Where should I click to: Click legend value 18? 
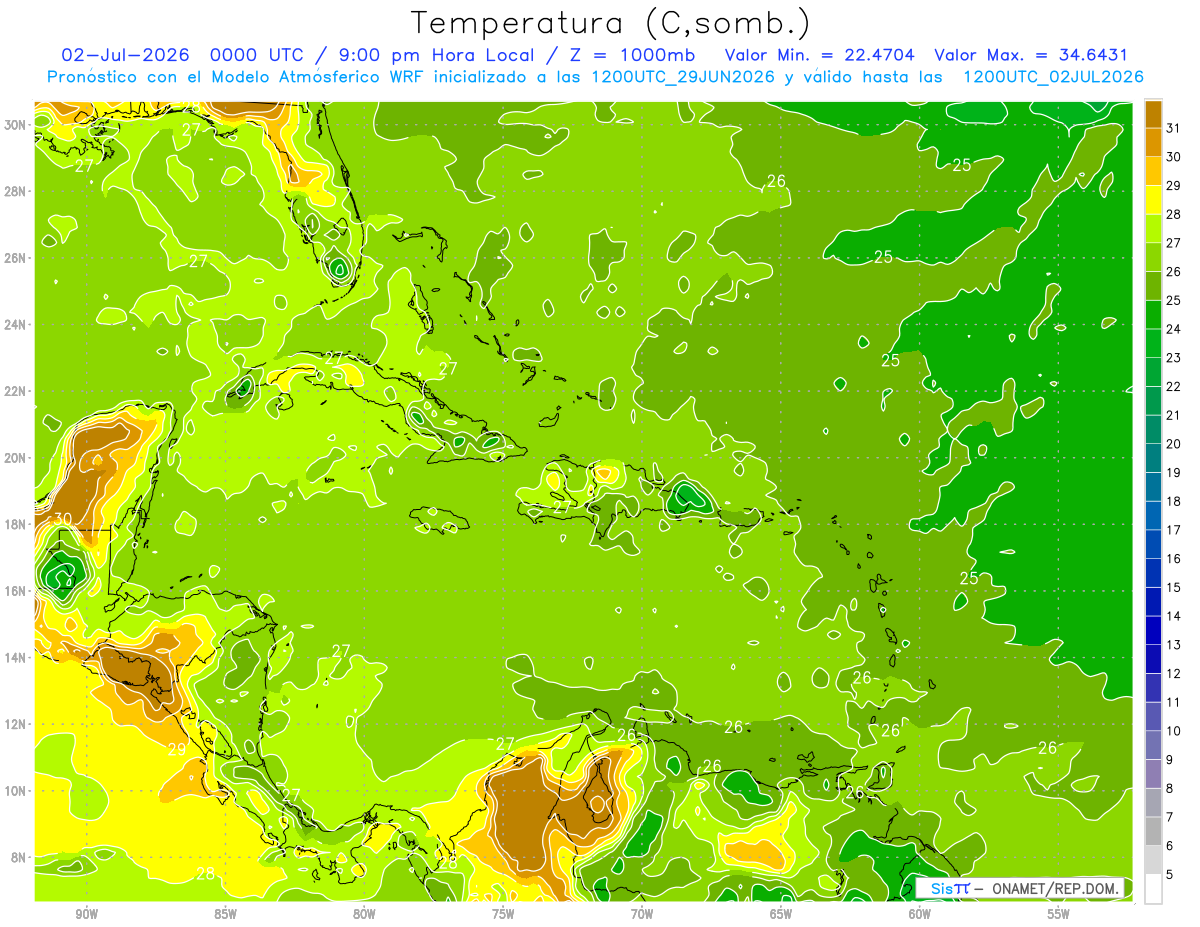point(1174,501)
